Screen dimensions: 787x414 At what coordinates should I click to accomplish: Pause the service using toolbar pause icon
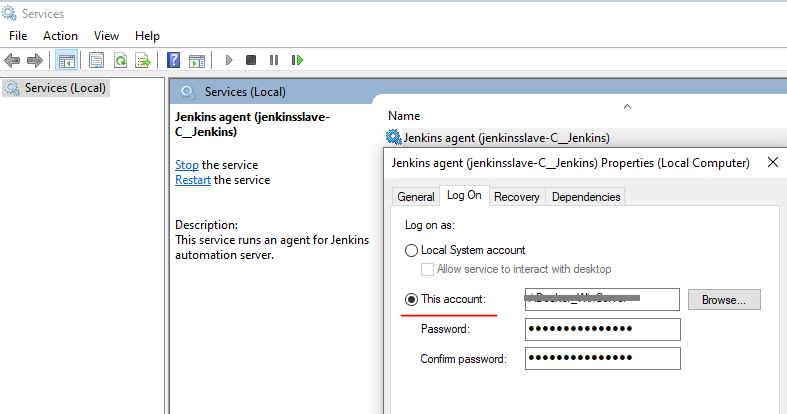coord(273,60)
